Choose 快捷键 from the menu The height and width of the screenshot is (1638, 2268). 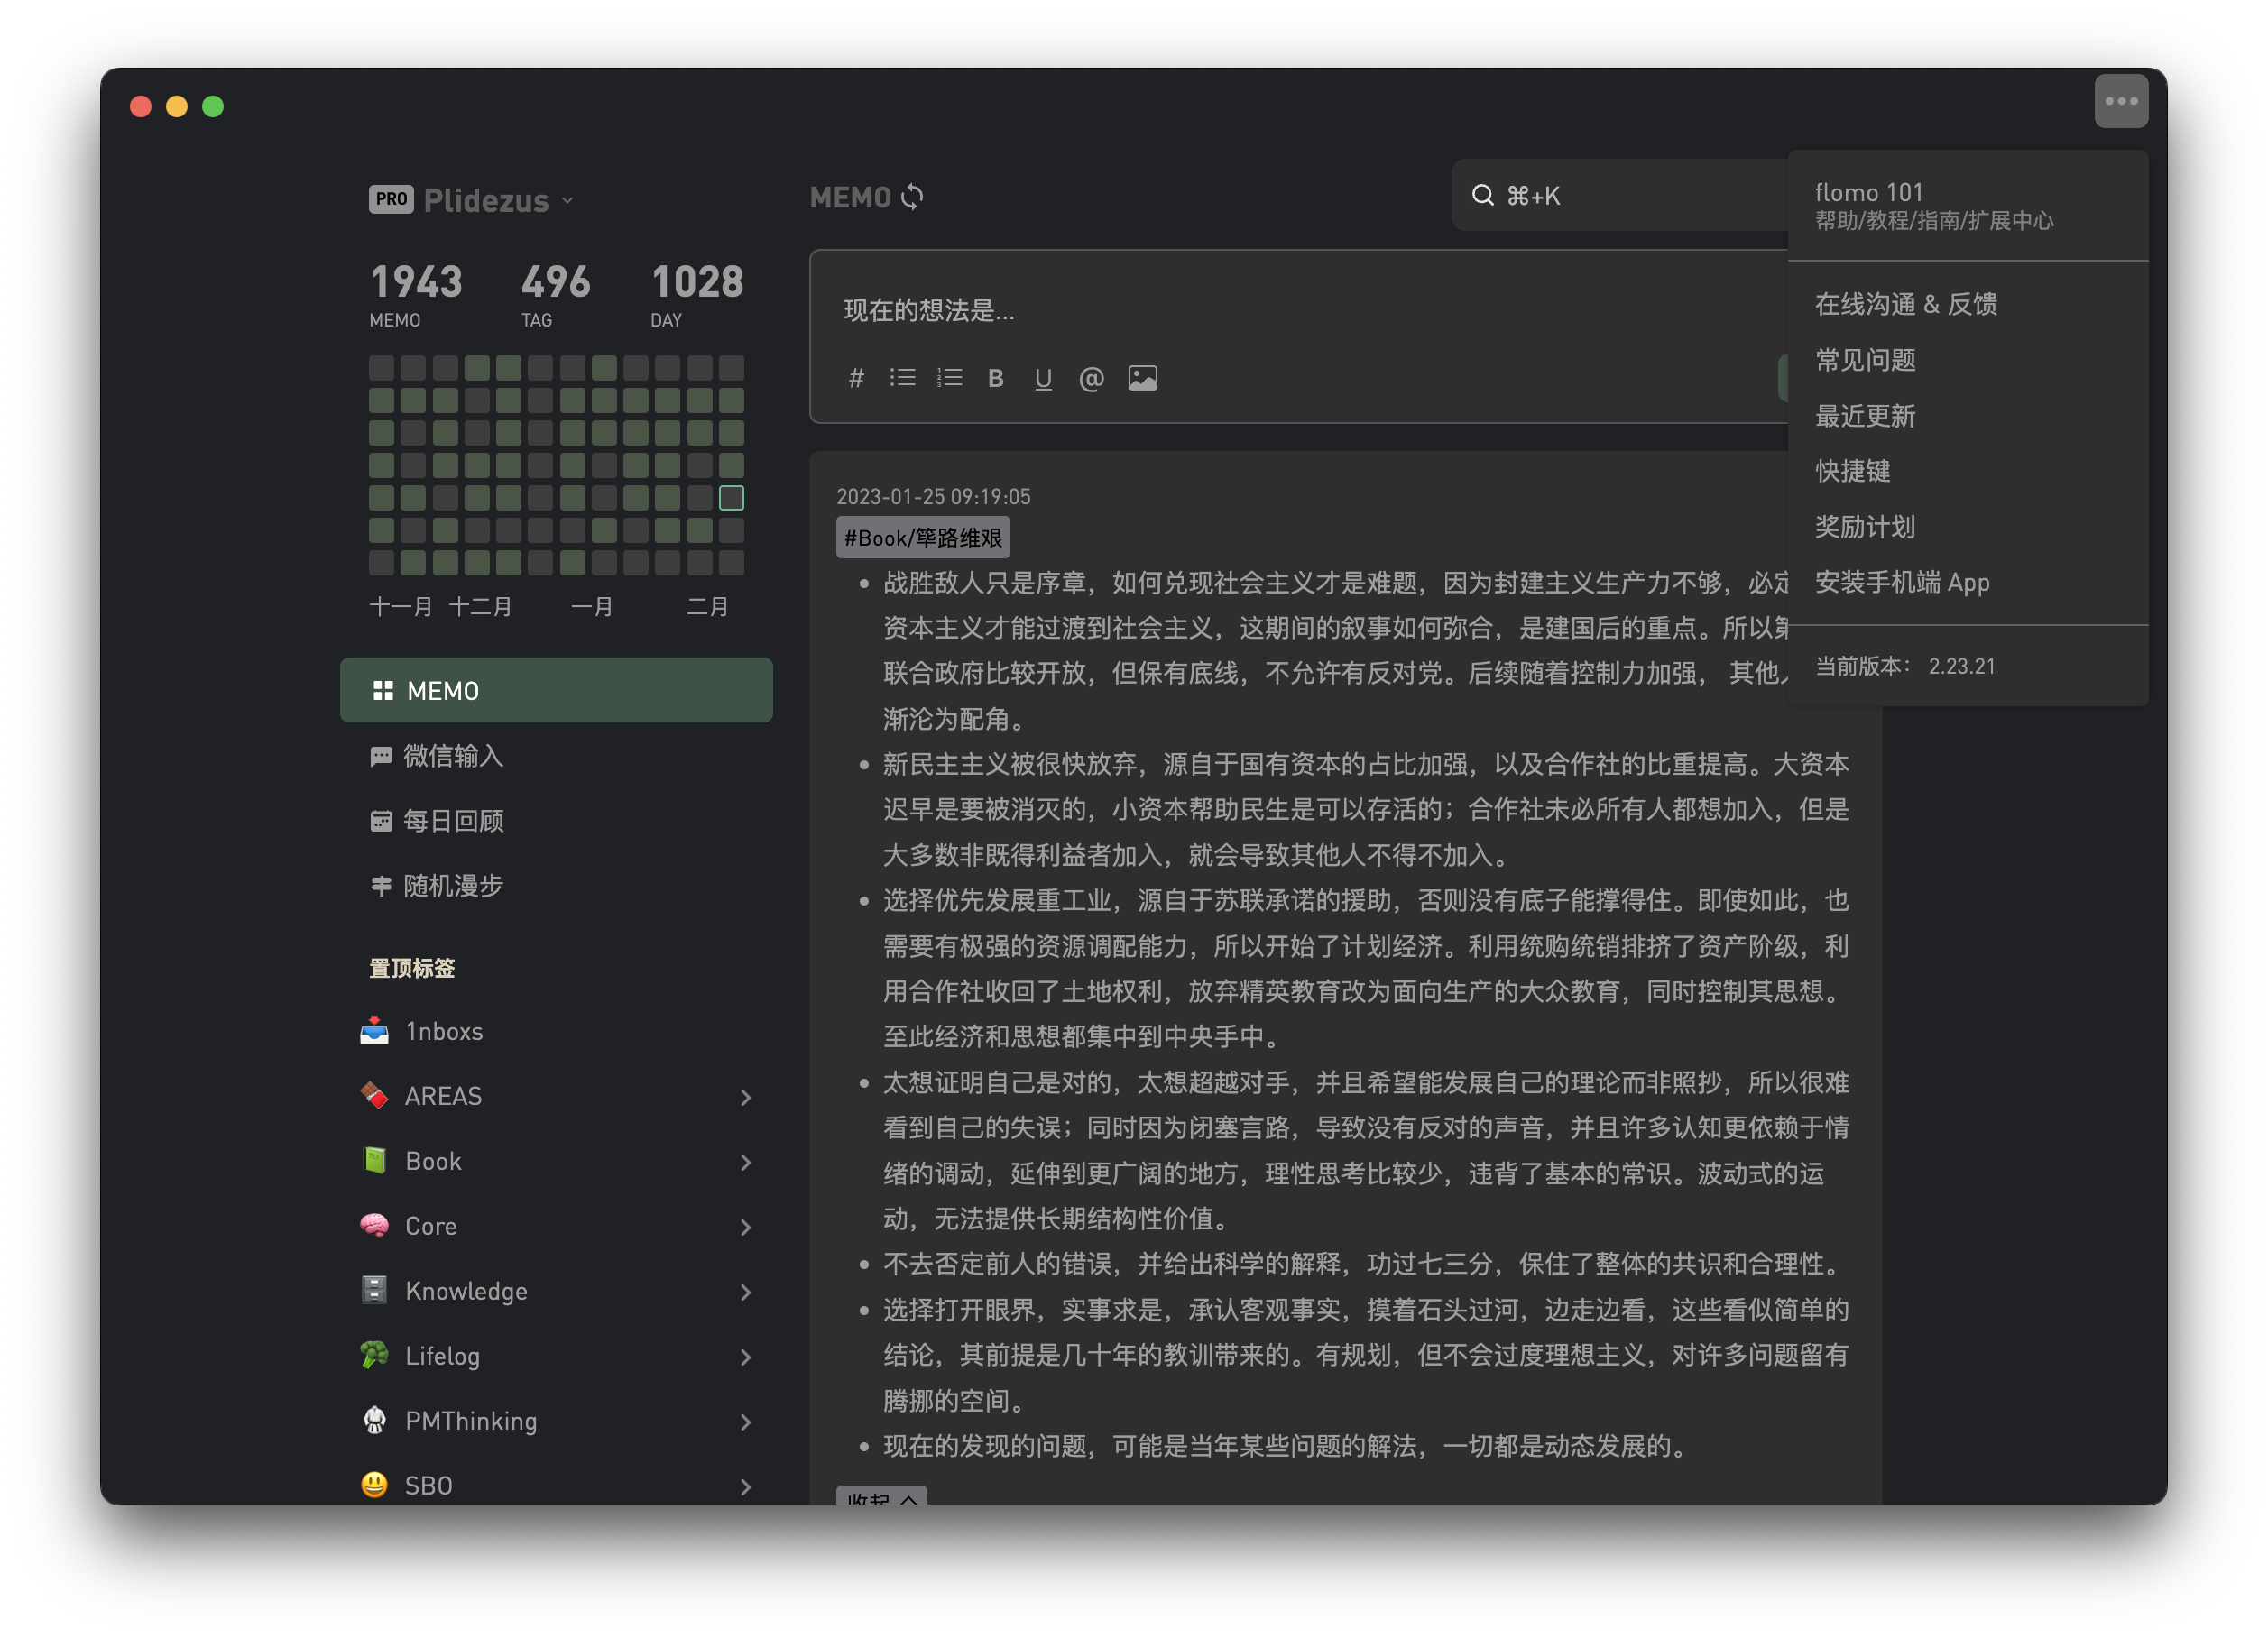[1967, 471]
